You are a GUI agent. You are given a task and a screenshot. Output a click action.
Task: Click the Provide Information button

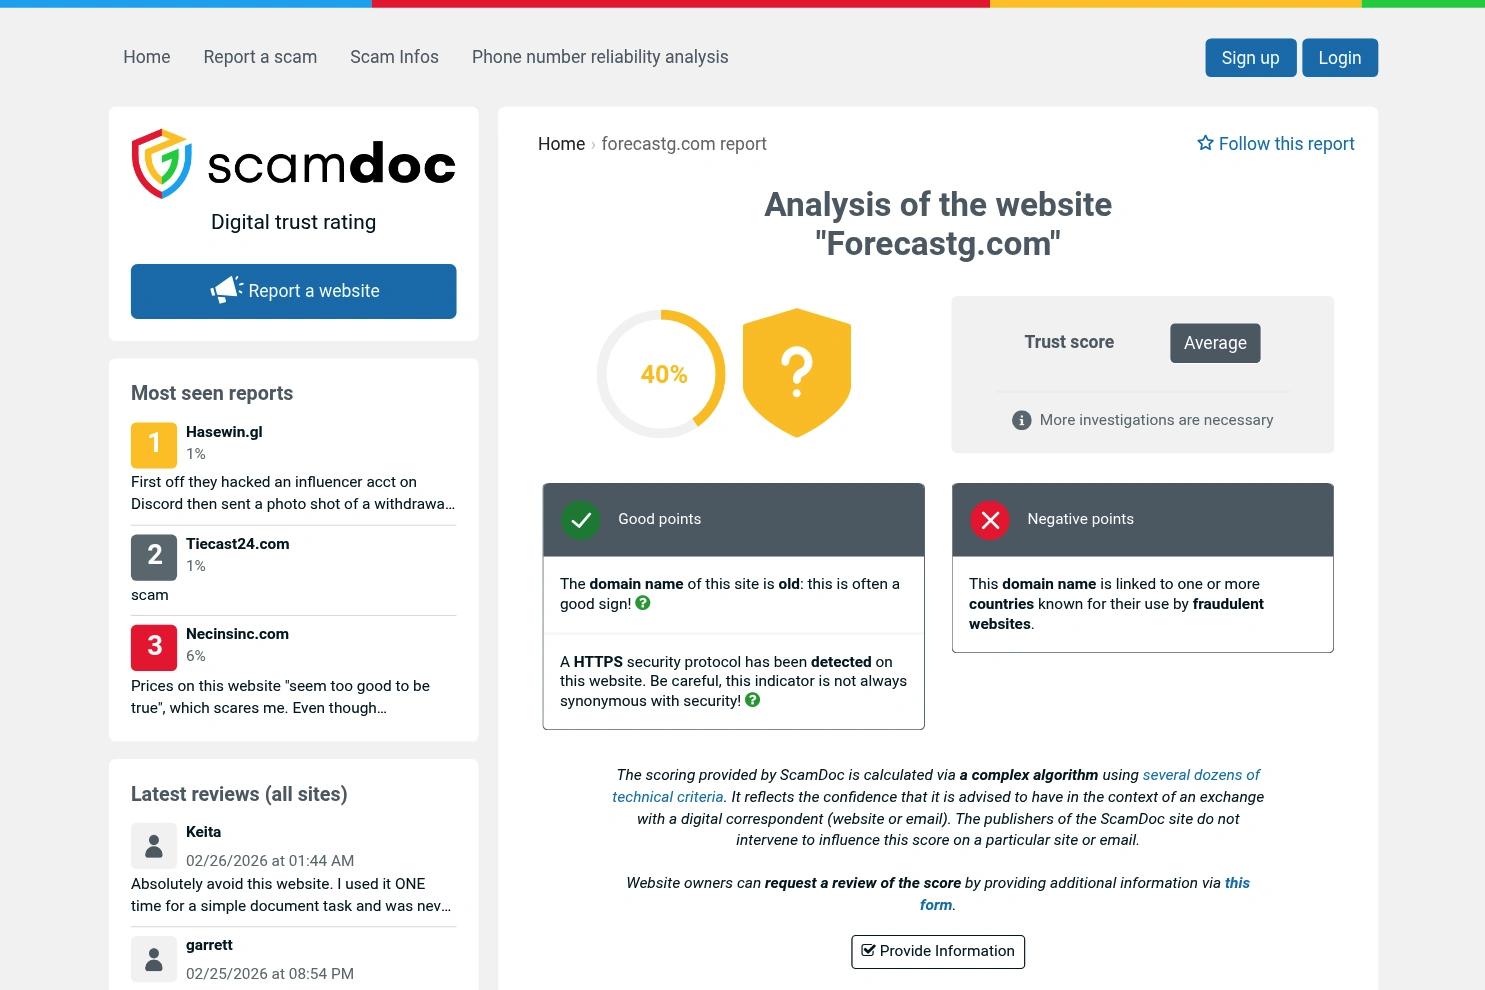[x=938, y=951]
